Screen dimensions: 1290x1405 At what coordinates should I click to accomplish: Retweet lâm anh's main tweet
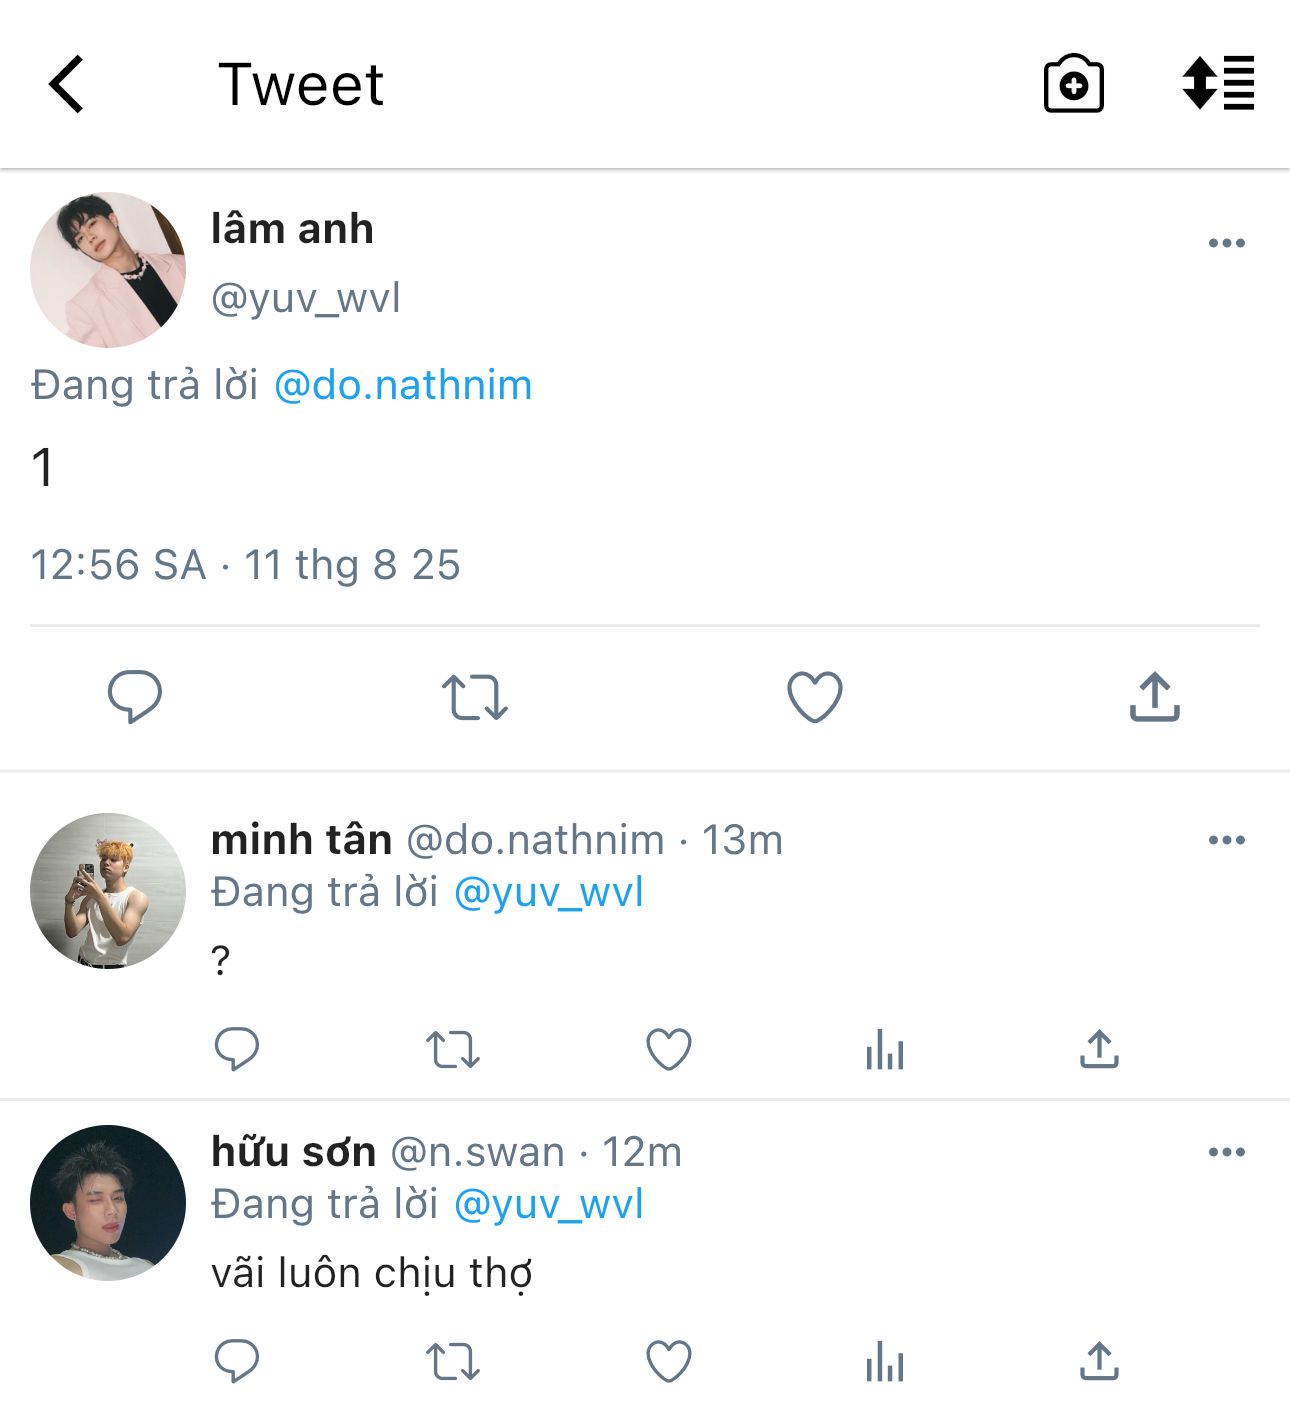(475, 697)
